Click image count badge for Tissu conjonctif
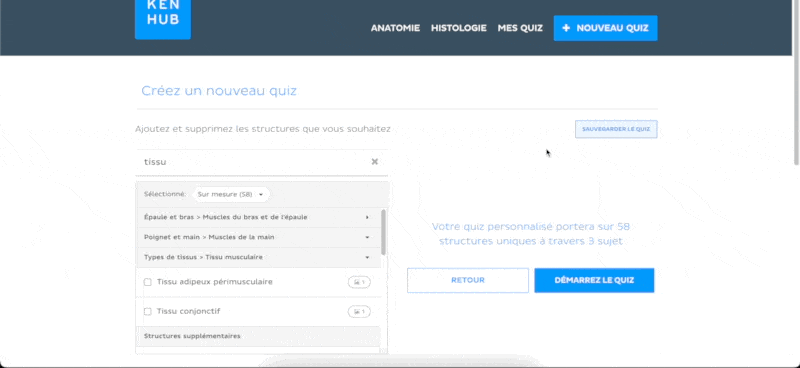Screen dimensions: 800x368 coord(359,312)
